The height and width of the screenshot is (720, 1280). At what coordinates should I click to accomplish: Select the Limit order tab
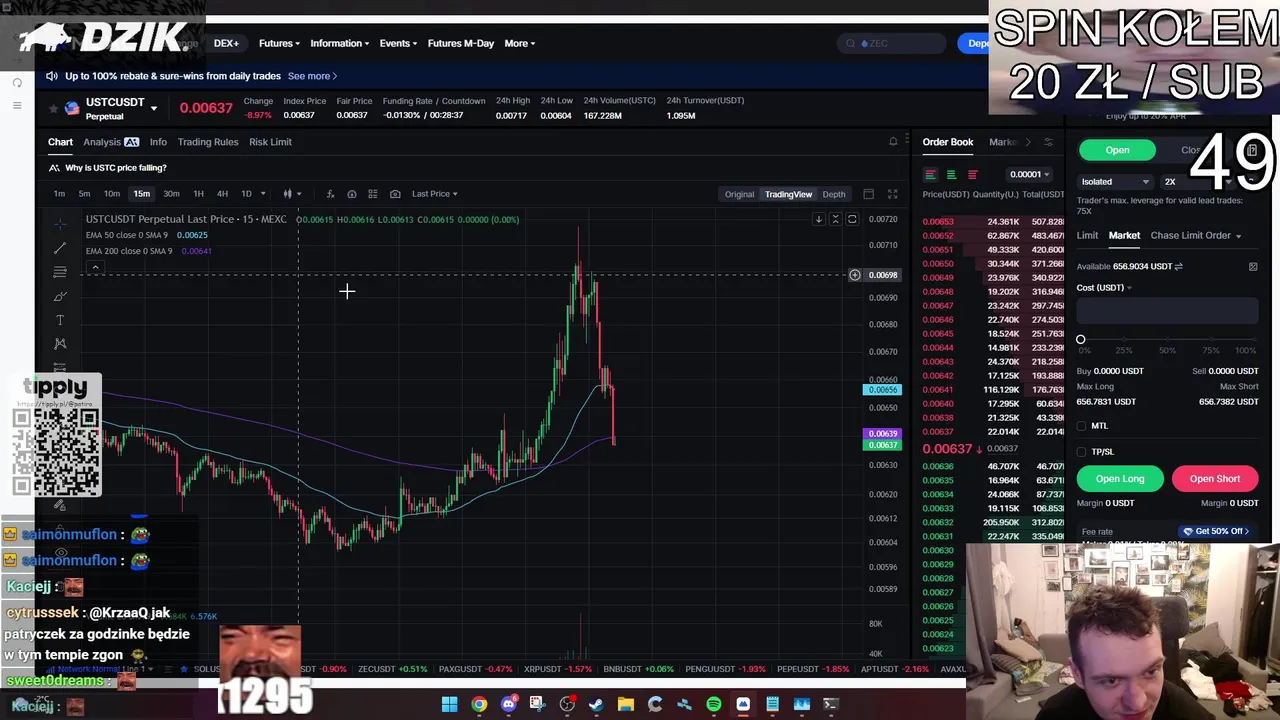coord(1087,236)
